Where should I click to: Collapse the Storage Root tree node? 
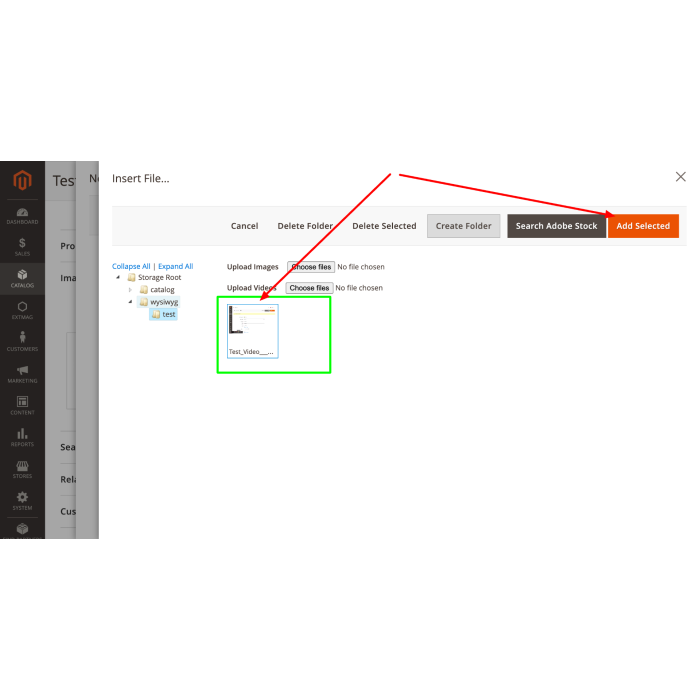118,277
